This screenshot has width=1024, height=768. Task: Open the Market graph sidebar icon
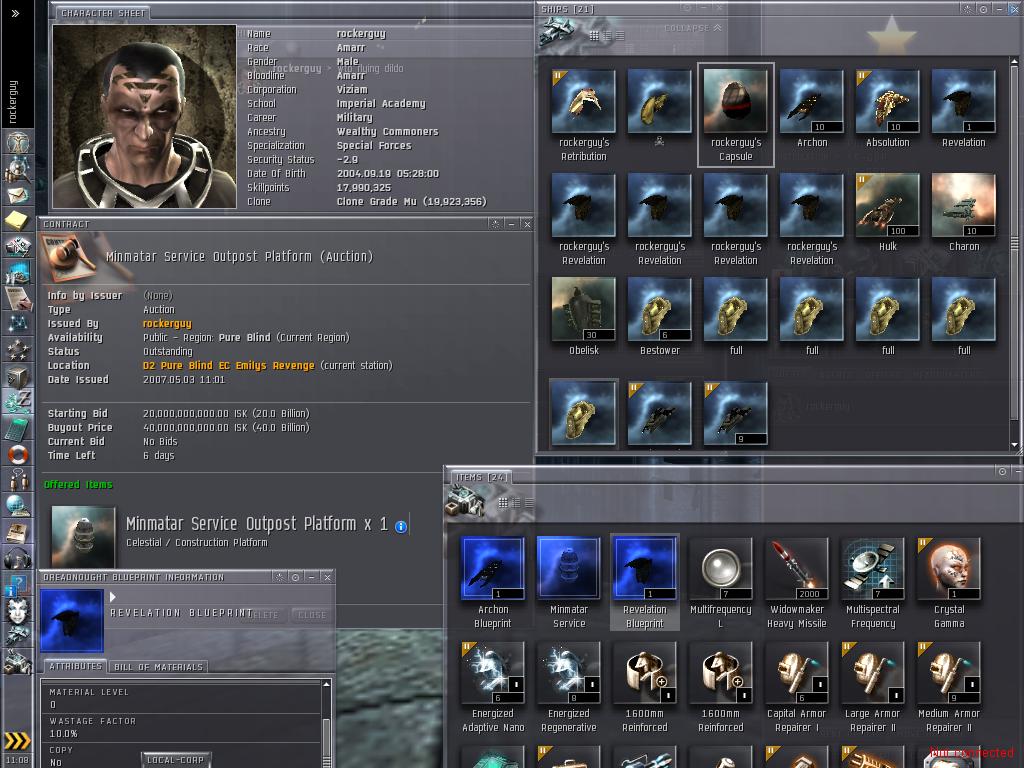click(x=18, y=272)
